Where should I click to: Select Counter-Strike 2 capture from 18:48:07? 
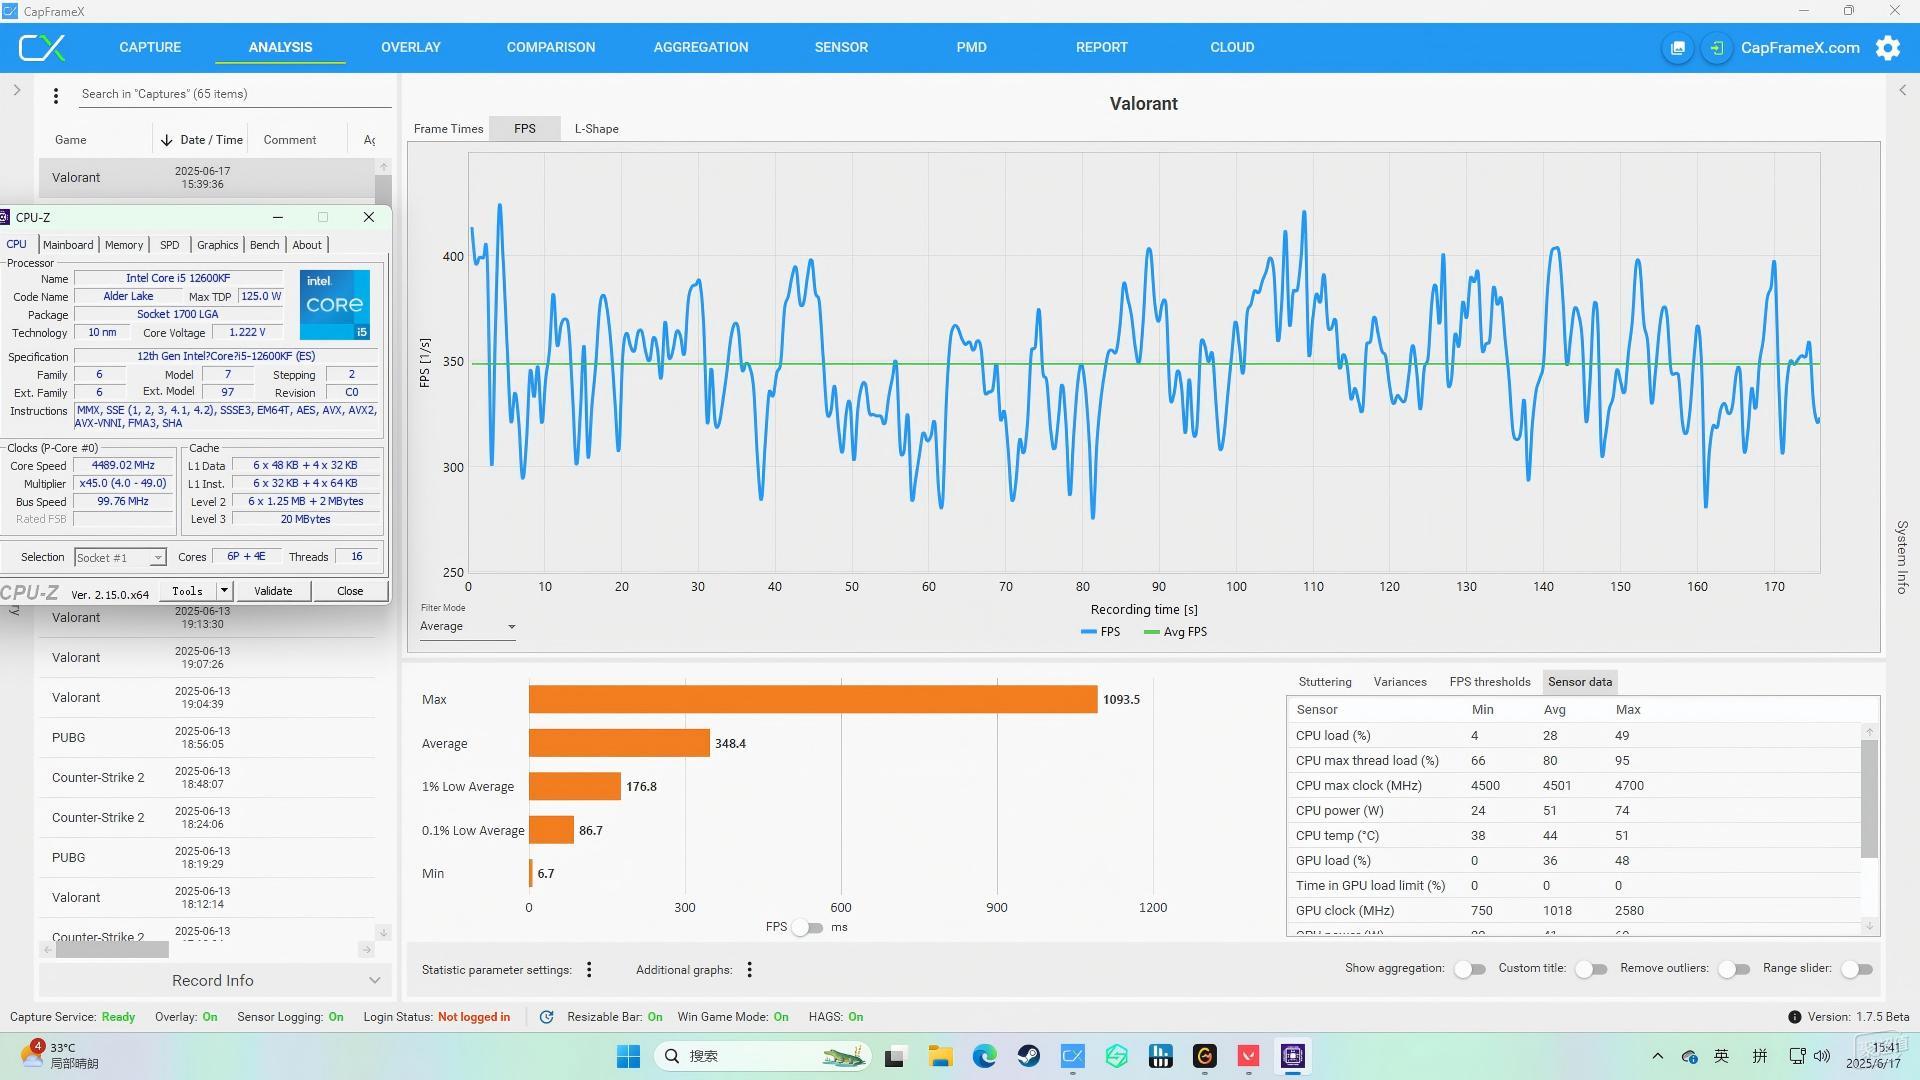click(208, 778)
